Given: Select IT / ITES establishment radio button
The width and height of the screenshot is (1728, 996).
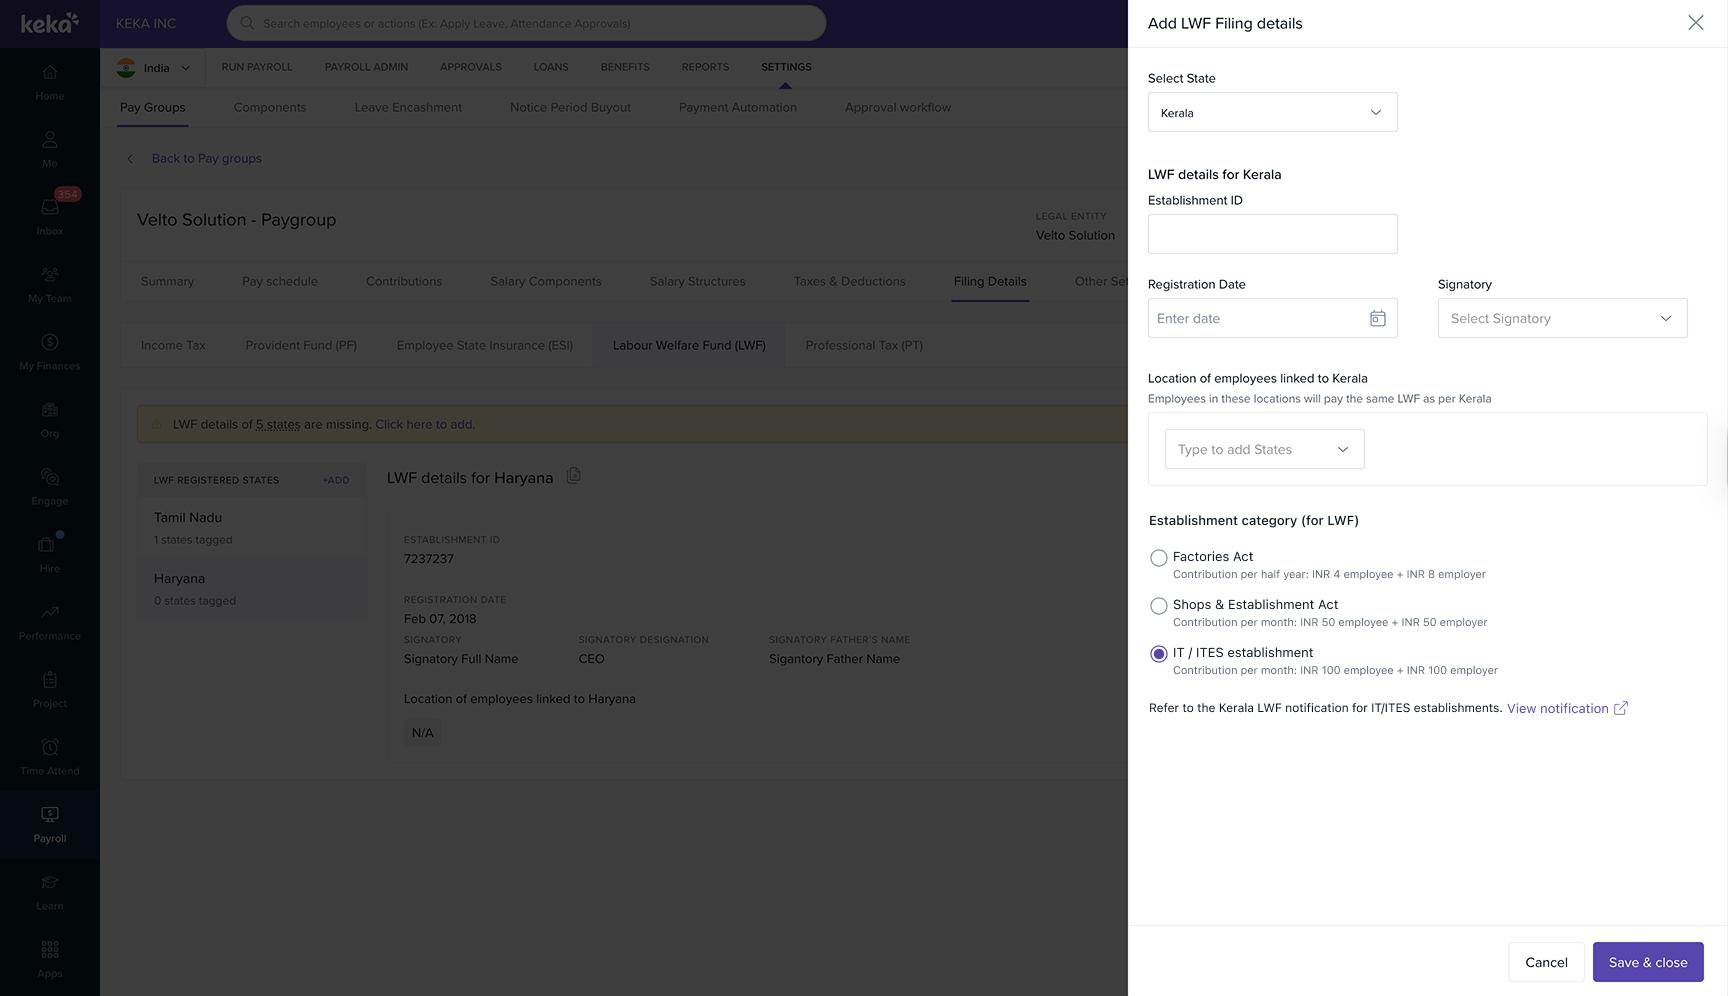Looking at the screenshot, I should click(x=1159, y=654).
